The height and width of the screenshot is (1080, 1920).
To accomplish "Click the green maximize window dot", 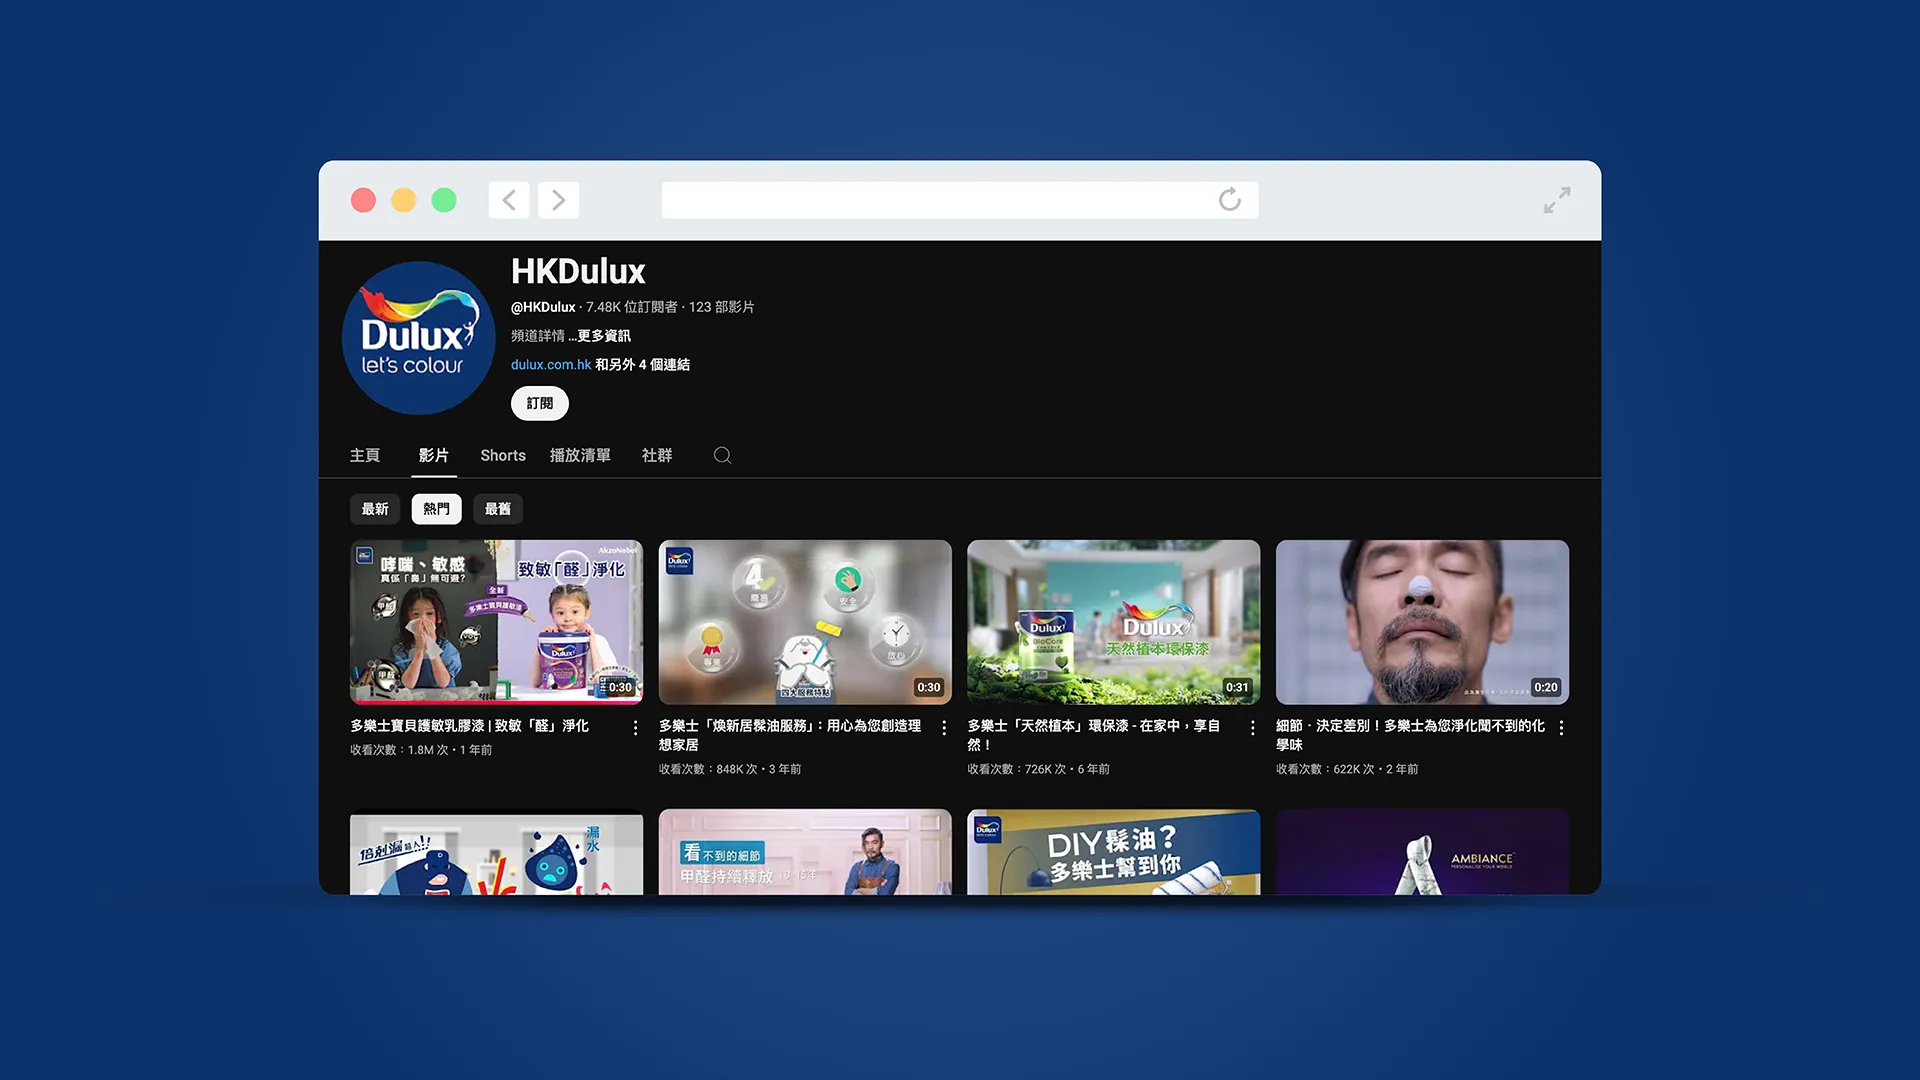I will tap(444, 200).
